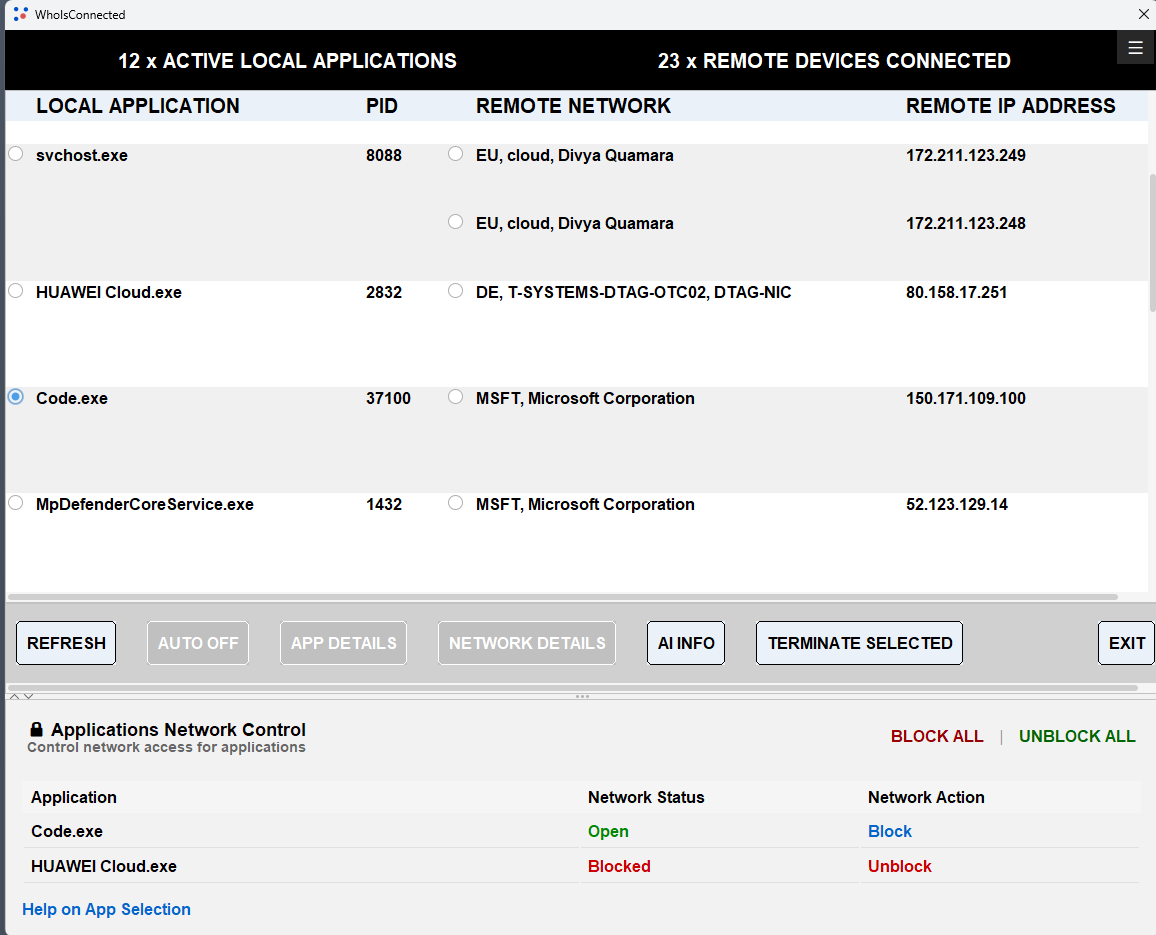Select the svchost.exe application radio button
The height and width of the screenshot is (935, 1156).
tap(15, 154)
